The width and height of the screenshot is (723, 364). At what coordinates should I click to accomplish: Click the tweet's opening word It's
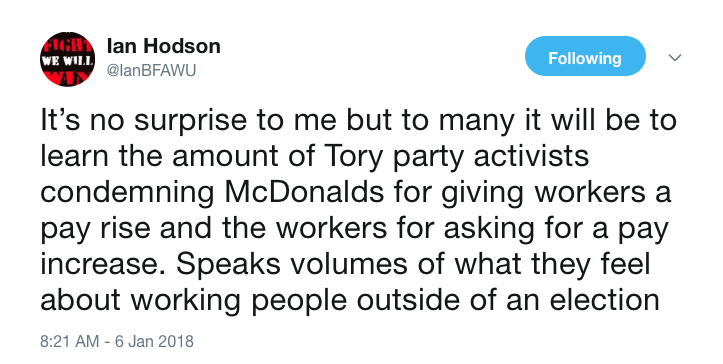[x=60, y=119]
